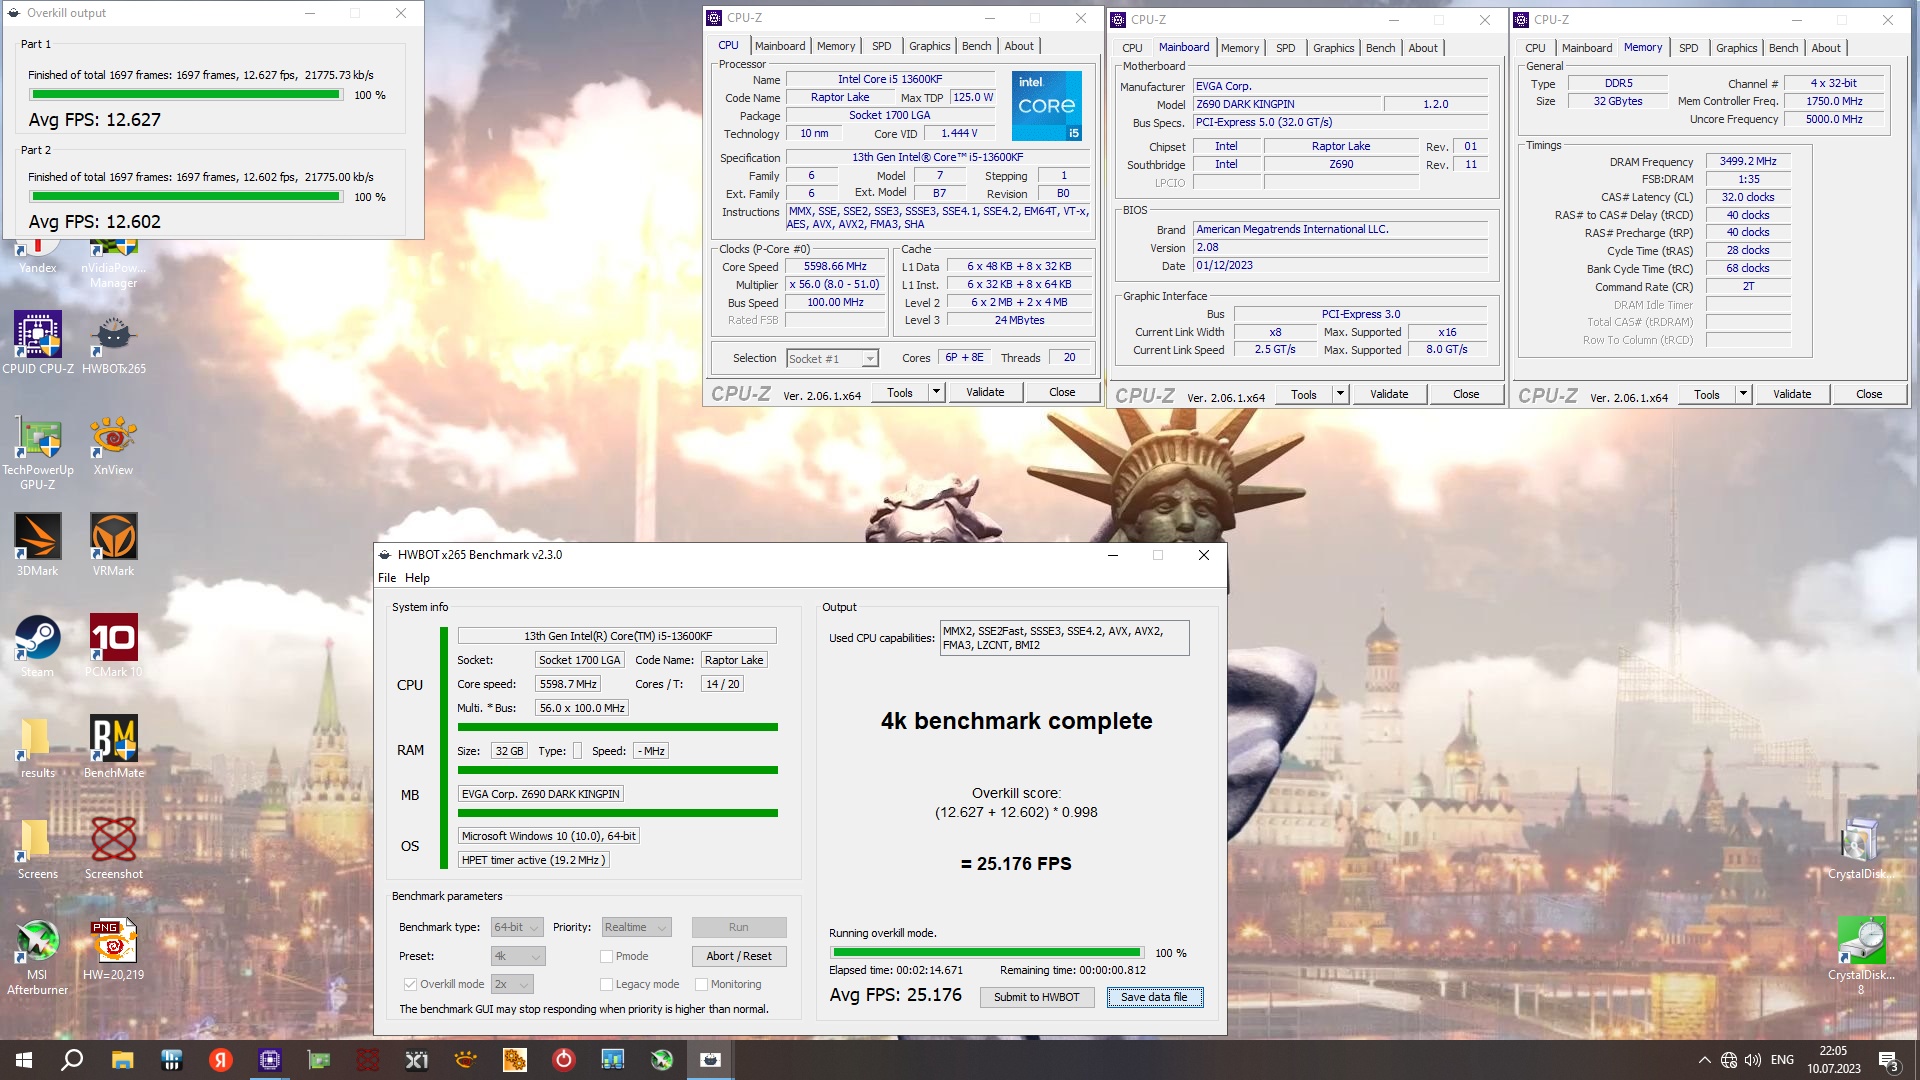This screenshot has width=1920, height=1080.
Task: Click Validate in first CPU-Z window
Action: click(x=985, y=392)
